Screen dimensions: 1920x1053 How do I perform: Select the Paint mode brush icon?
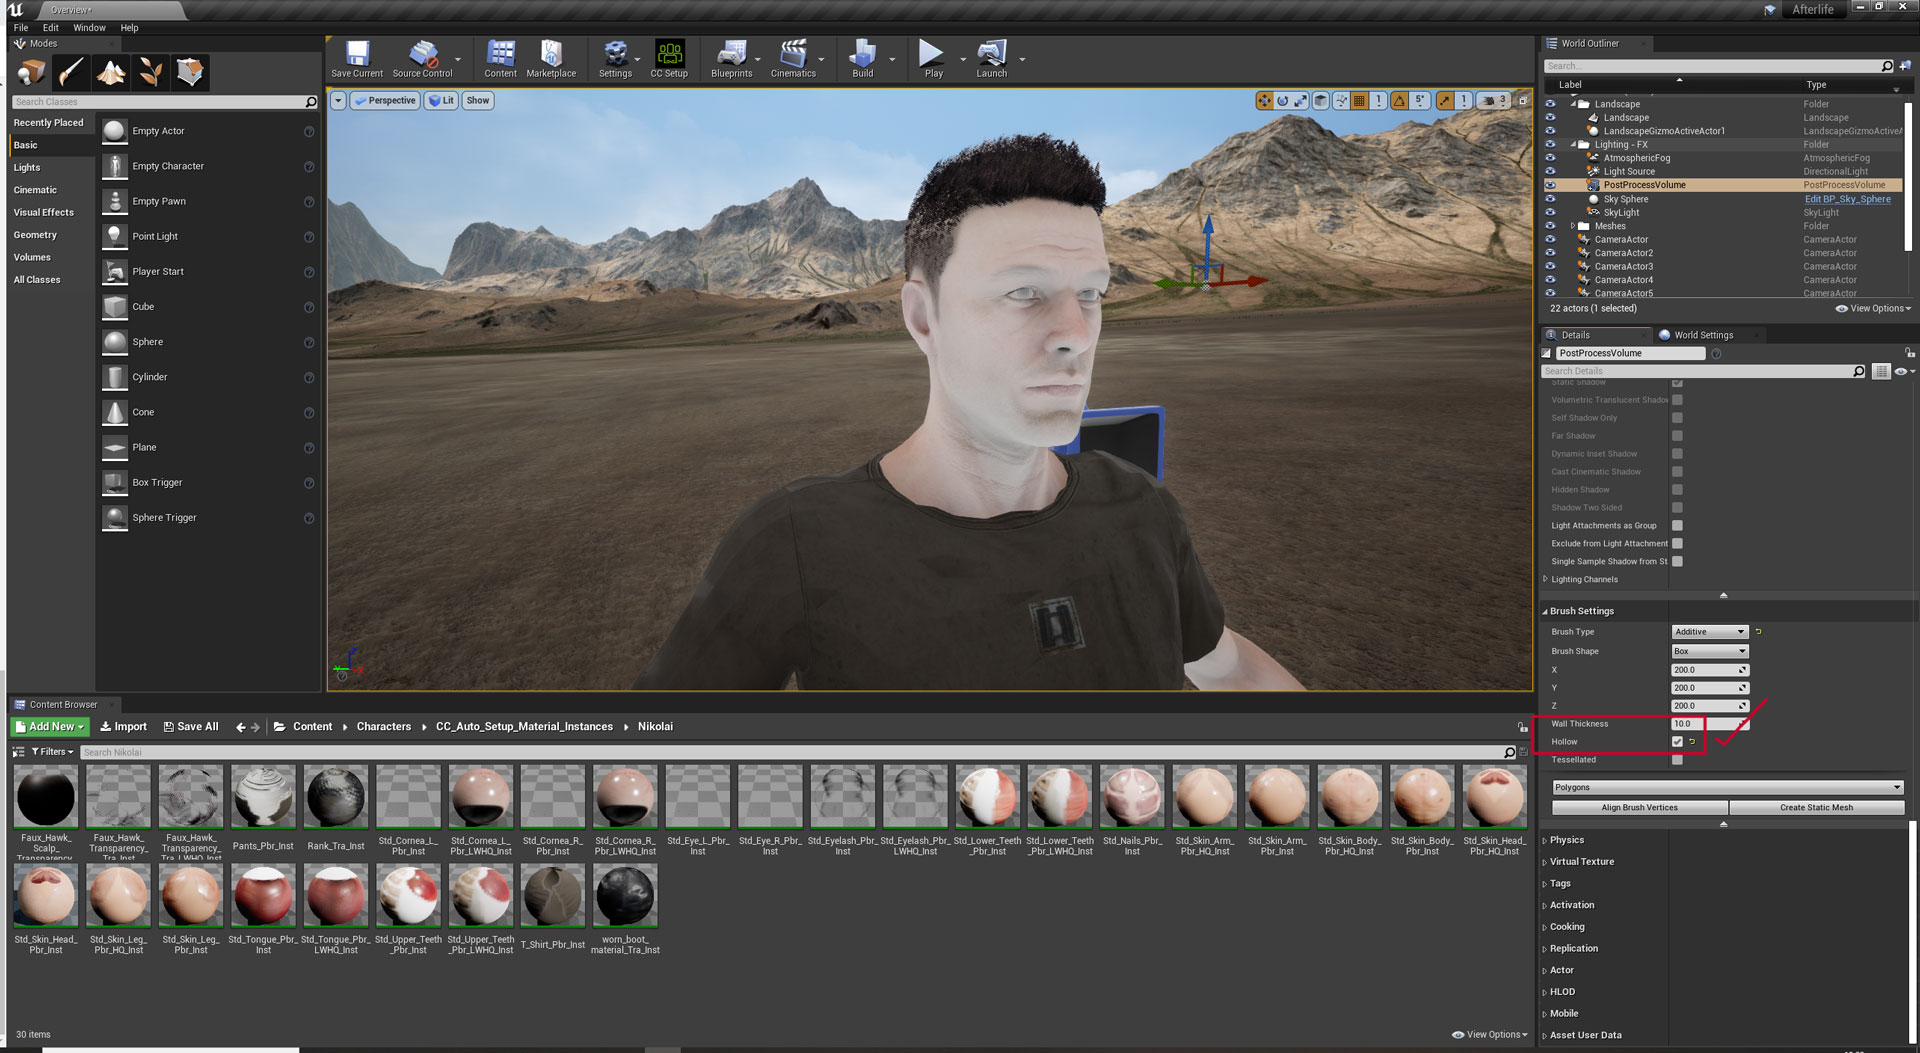pyautogui.click(x=71, y=72)
